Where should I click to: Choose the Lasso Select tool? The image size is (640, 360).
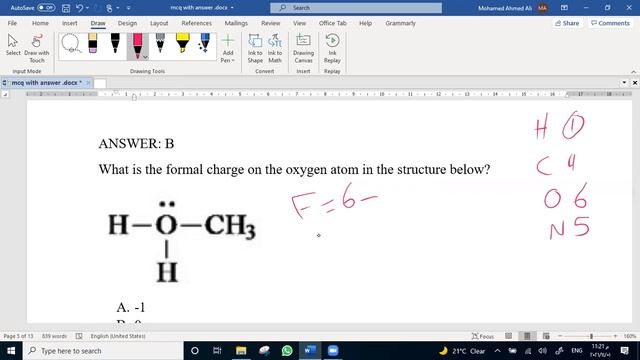pos(71,43)
